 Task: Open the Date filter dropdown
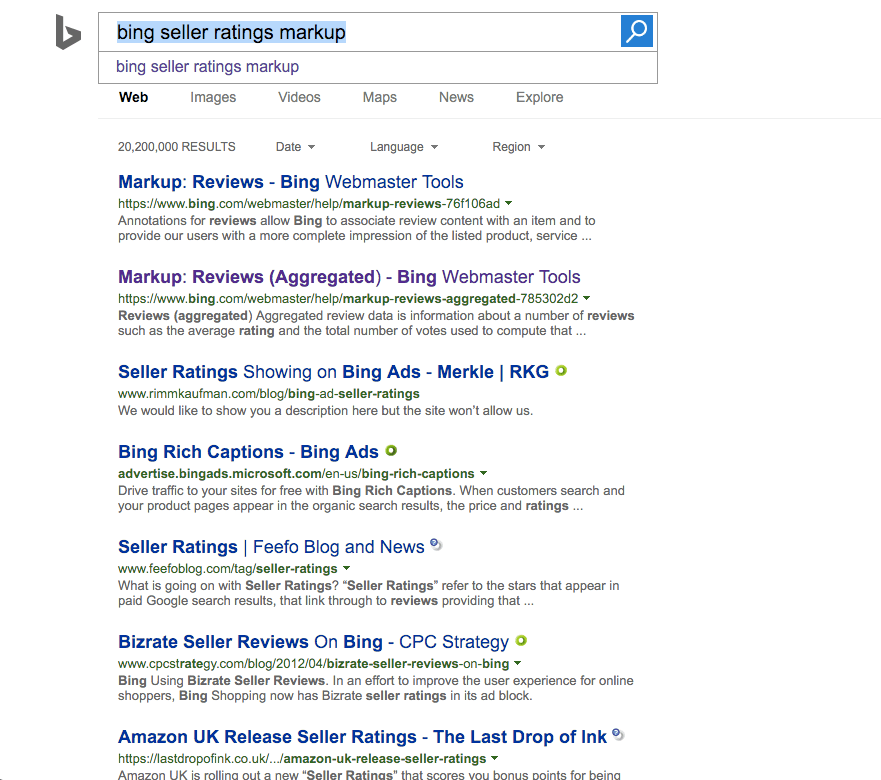click(x=295, y=146)
